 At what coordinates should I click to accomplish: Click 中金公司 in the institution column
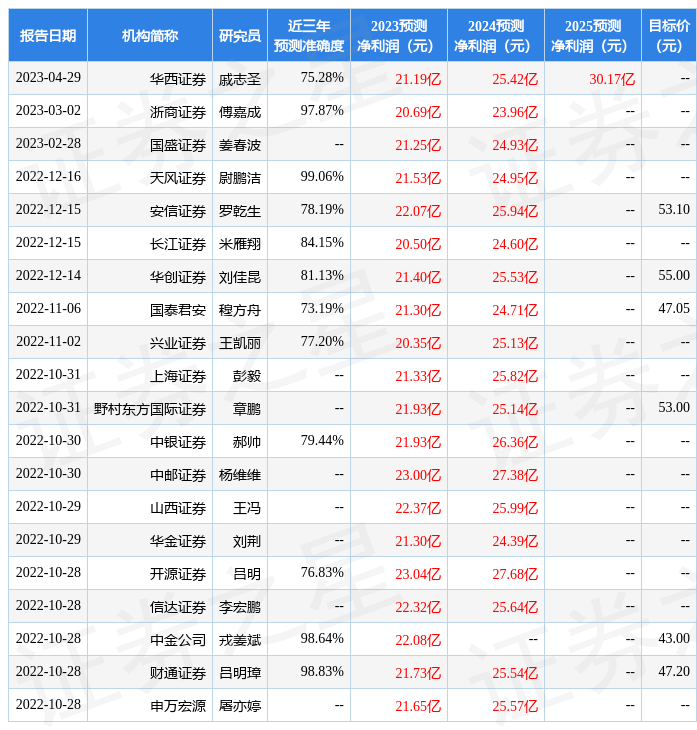[x=178, y=639]
